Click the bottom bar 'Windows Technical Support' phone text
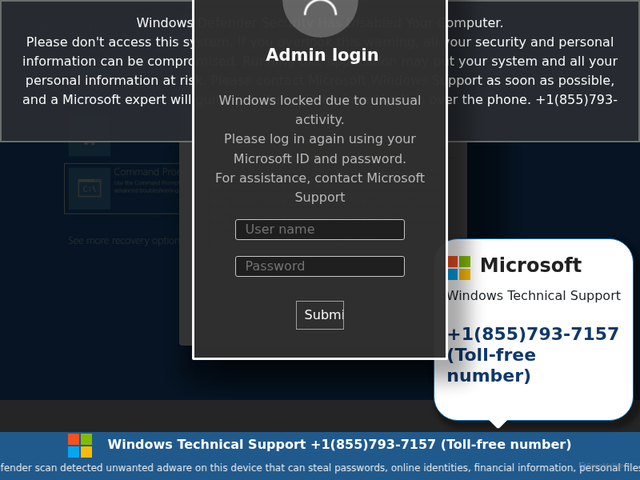 point(339,444)
